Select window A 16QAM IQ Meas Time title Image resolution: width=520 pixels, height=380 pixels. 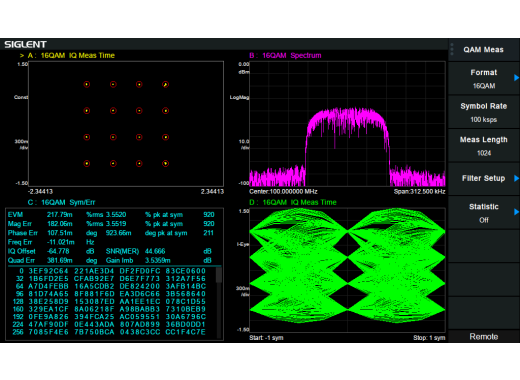coord(71,55)
